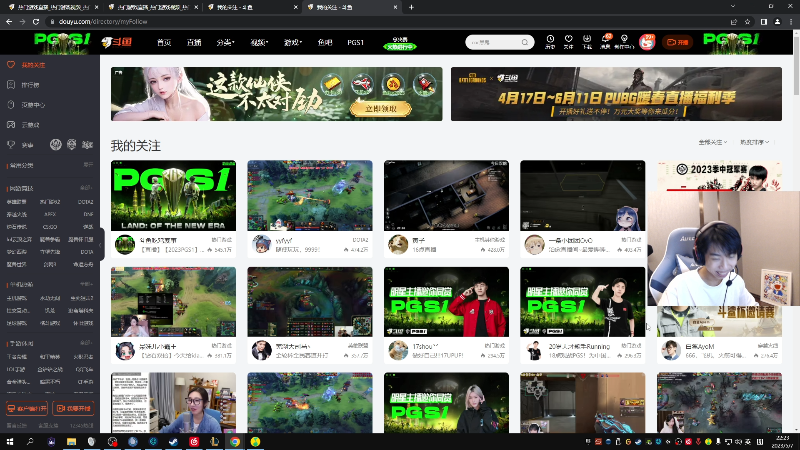Click the browser back arrow

coord(9,21)
